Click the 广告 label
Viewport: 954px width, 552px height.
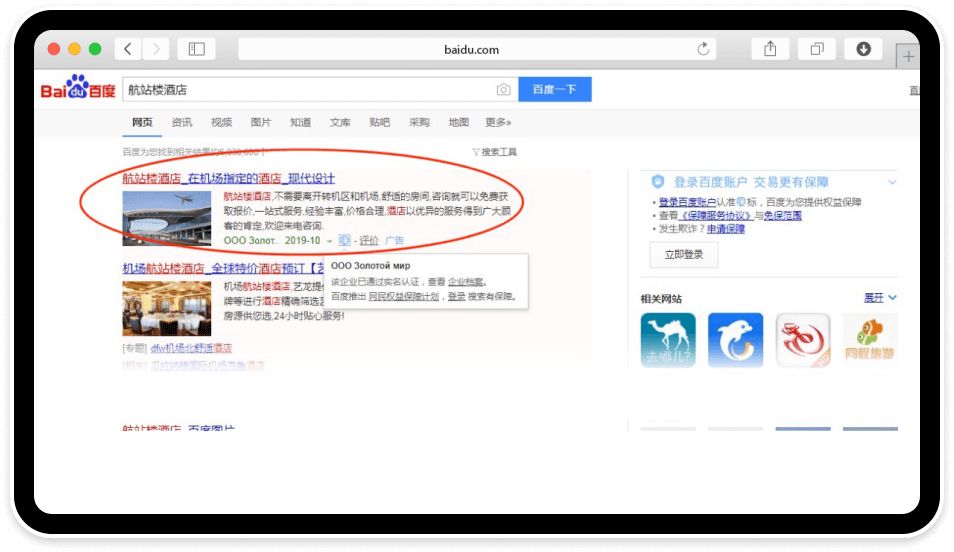(394, 240)
